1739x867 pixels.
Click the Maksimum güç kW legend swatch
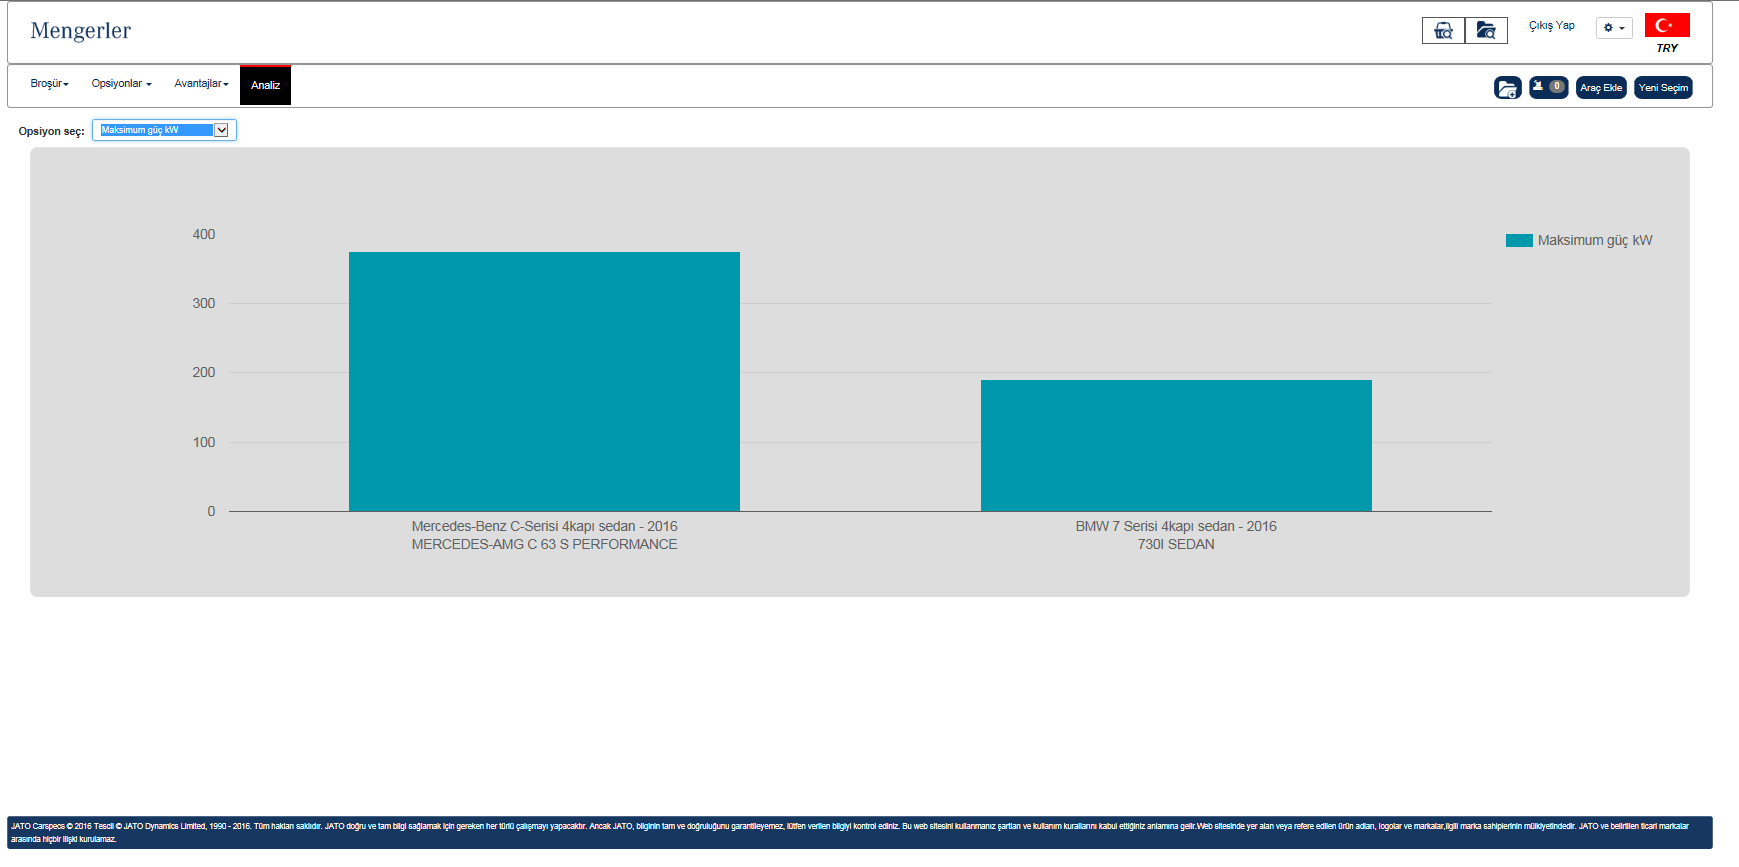click(x=1519, y=241)
